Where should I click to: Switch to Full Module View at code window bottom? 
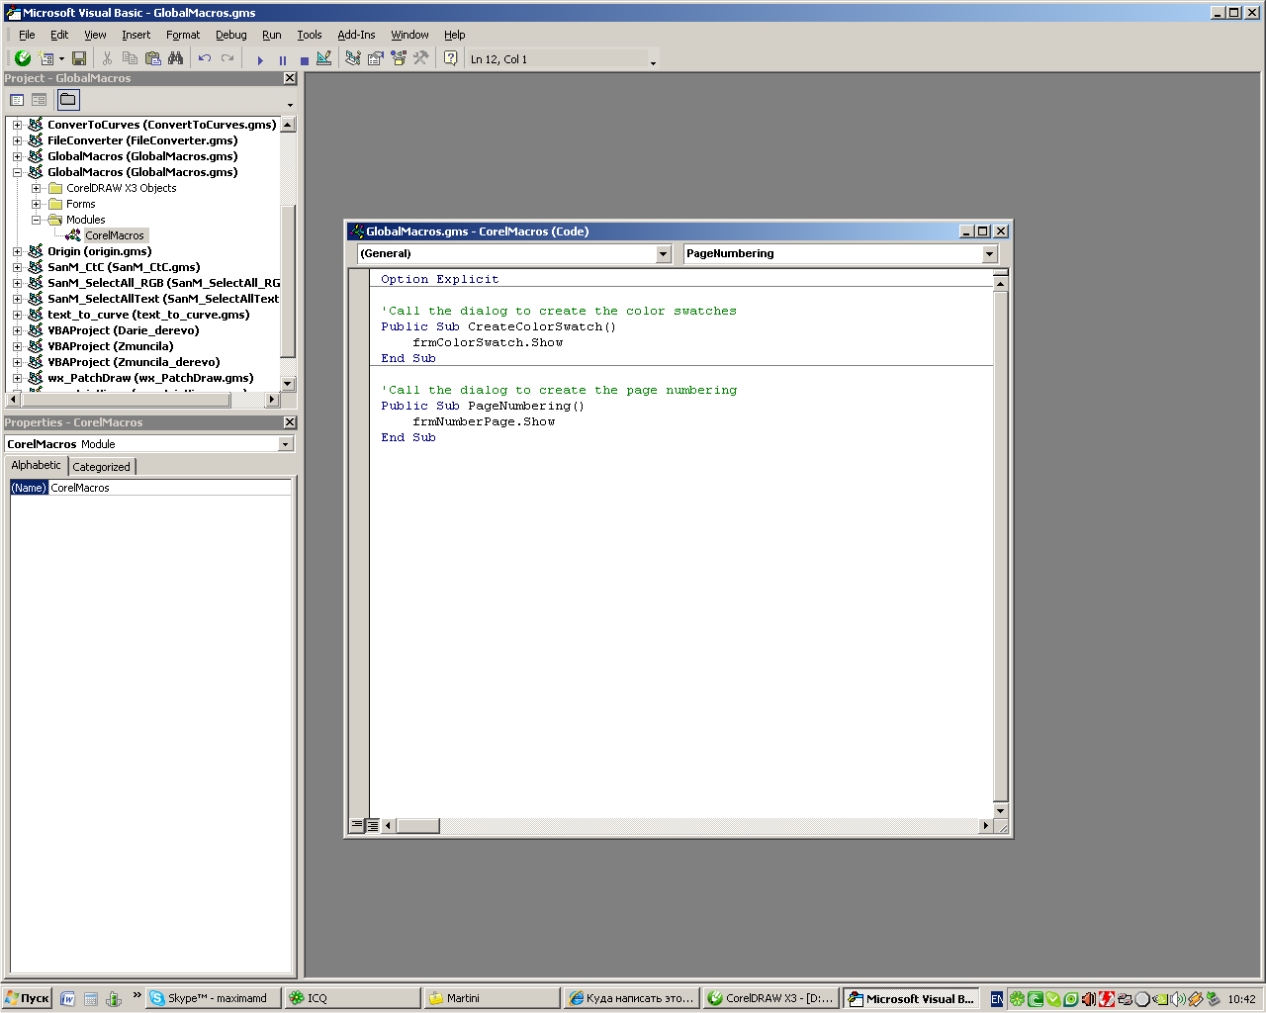coord(372,826)
